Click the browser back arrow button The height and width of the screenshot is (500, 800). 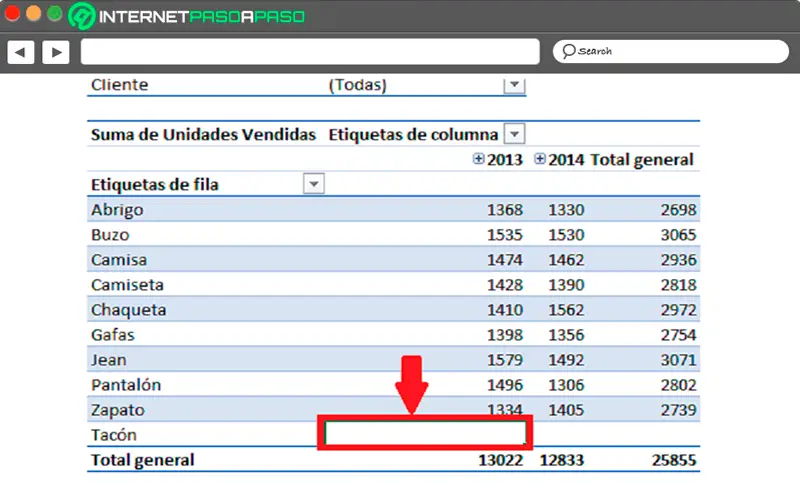pos(20,52)
